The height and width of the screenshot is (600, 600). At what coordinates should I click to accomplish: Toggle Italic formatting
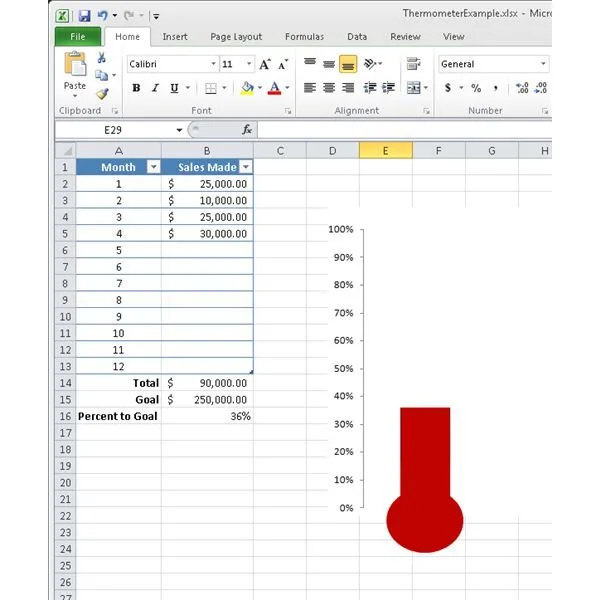pos(155,88)
